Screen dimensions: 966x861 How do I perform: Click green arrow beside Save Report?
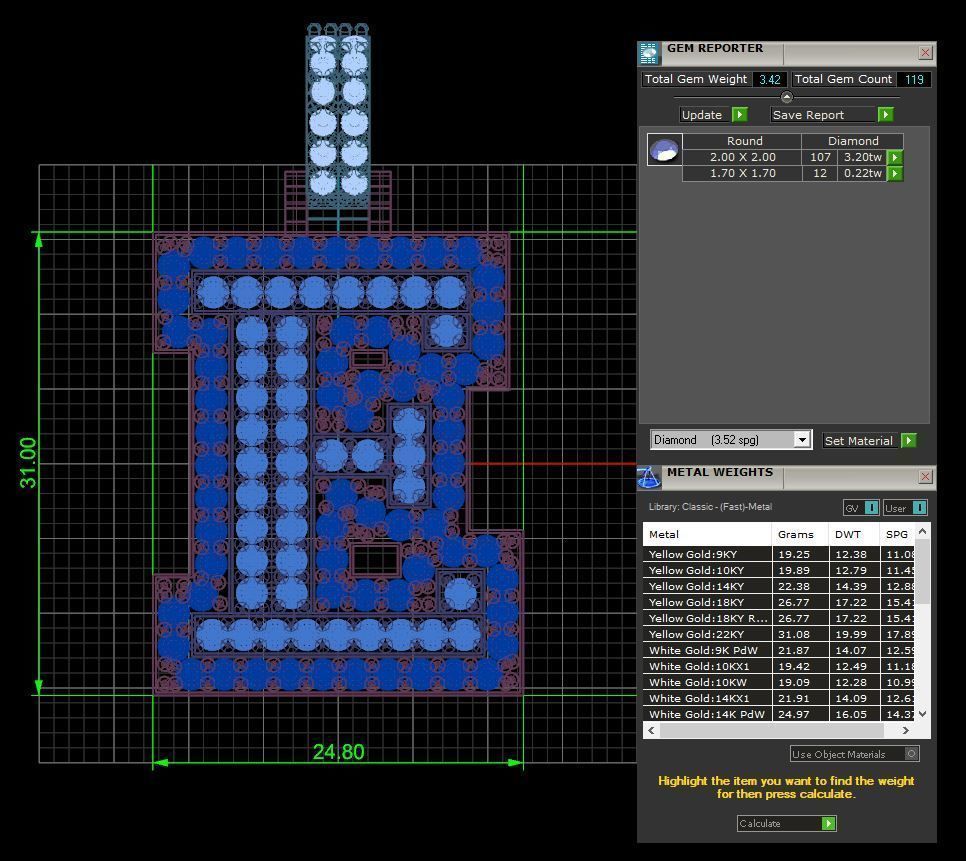885,115
